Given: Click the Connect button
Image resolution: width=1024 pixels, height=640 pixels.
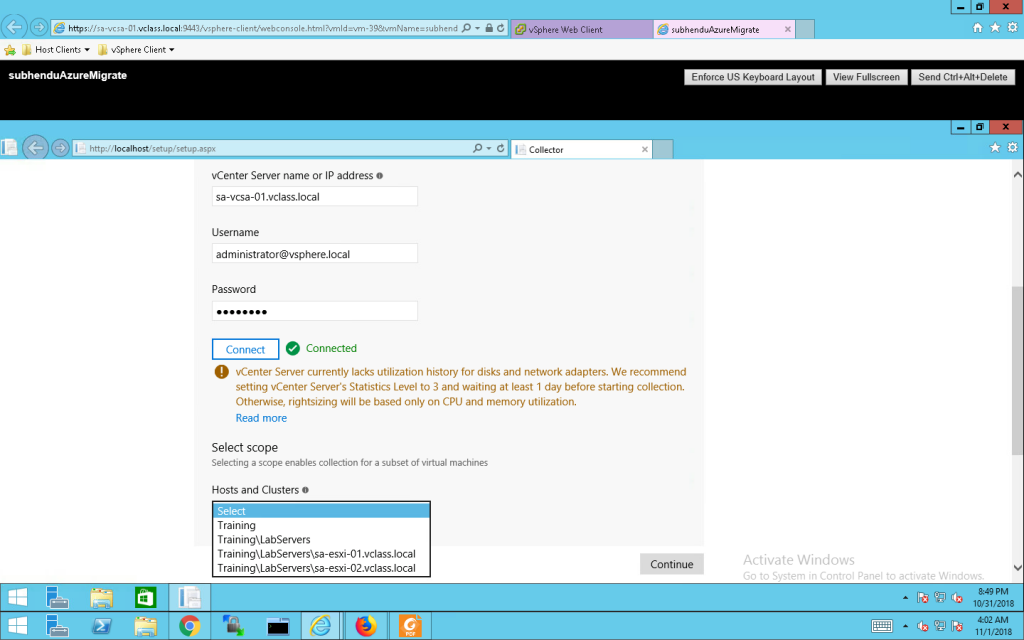Looking at the screenshot, I should pos(246,349).
